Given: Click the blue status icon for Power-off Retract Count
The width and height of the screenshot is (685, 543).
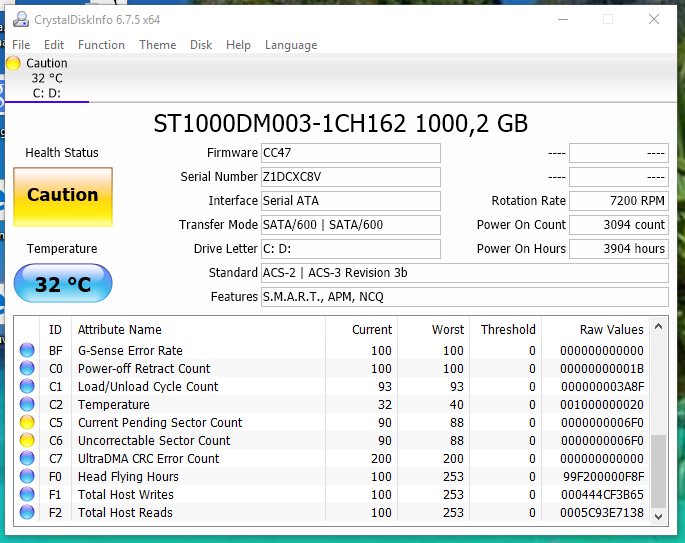Looking at the screenshot, I should (x=27, y=368).
